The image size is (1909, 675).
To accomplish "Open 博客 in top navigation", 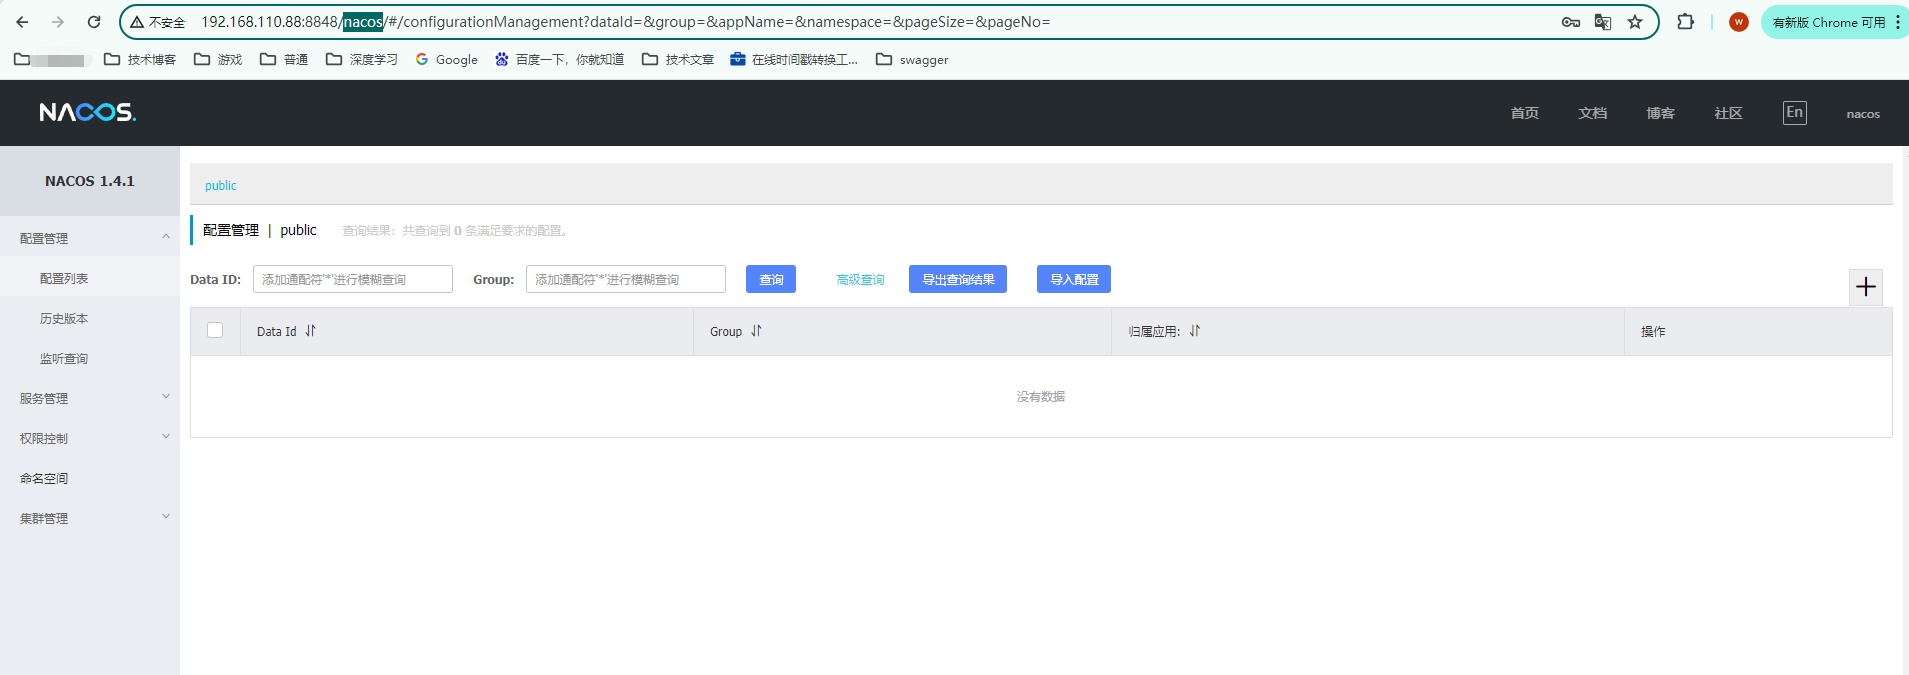I will [1660, 113].
